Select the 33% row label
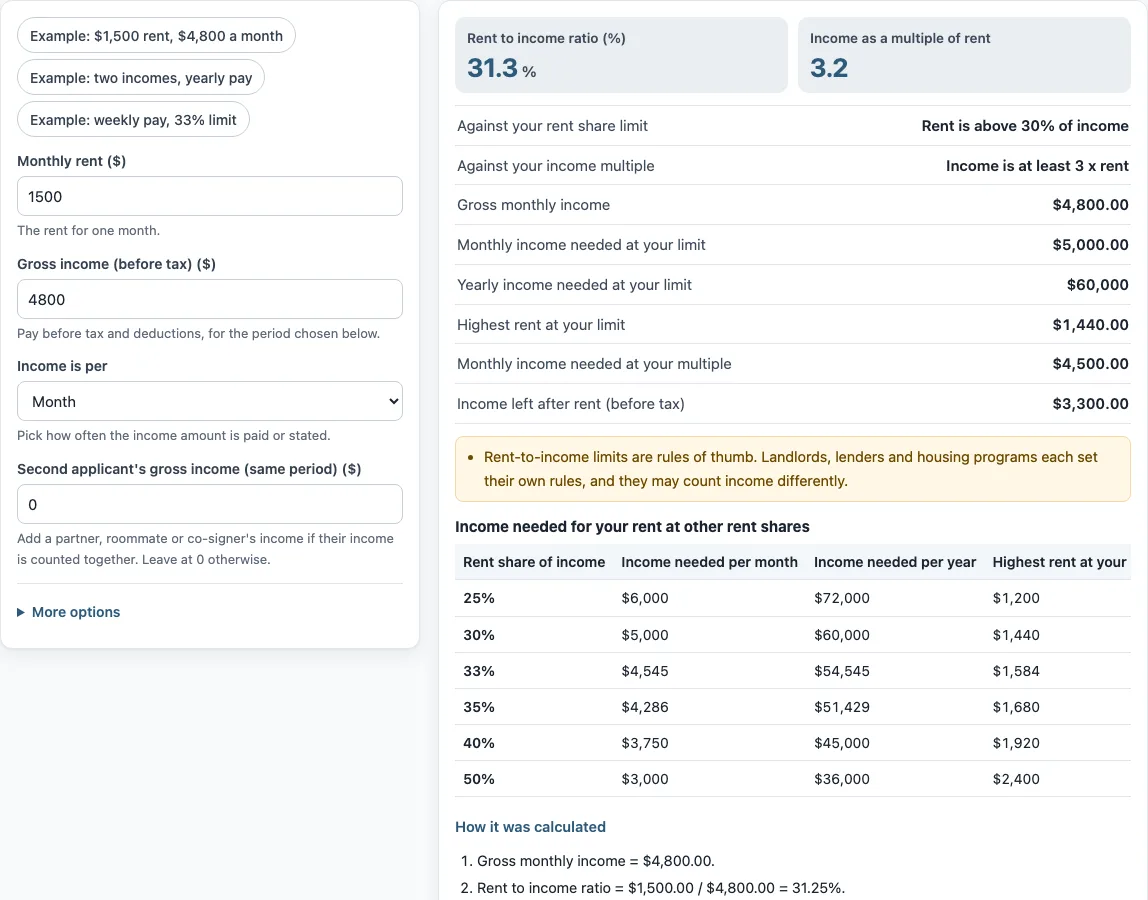Image resolution: width=1148 pixels, height=900 pixels. point(479,672)
